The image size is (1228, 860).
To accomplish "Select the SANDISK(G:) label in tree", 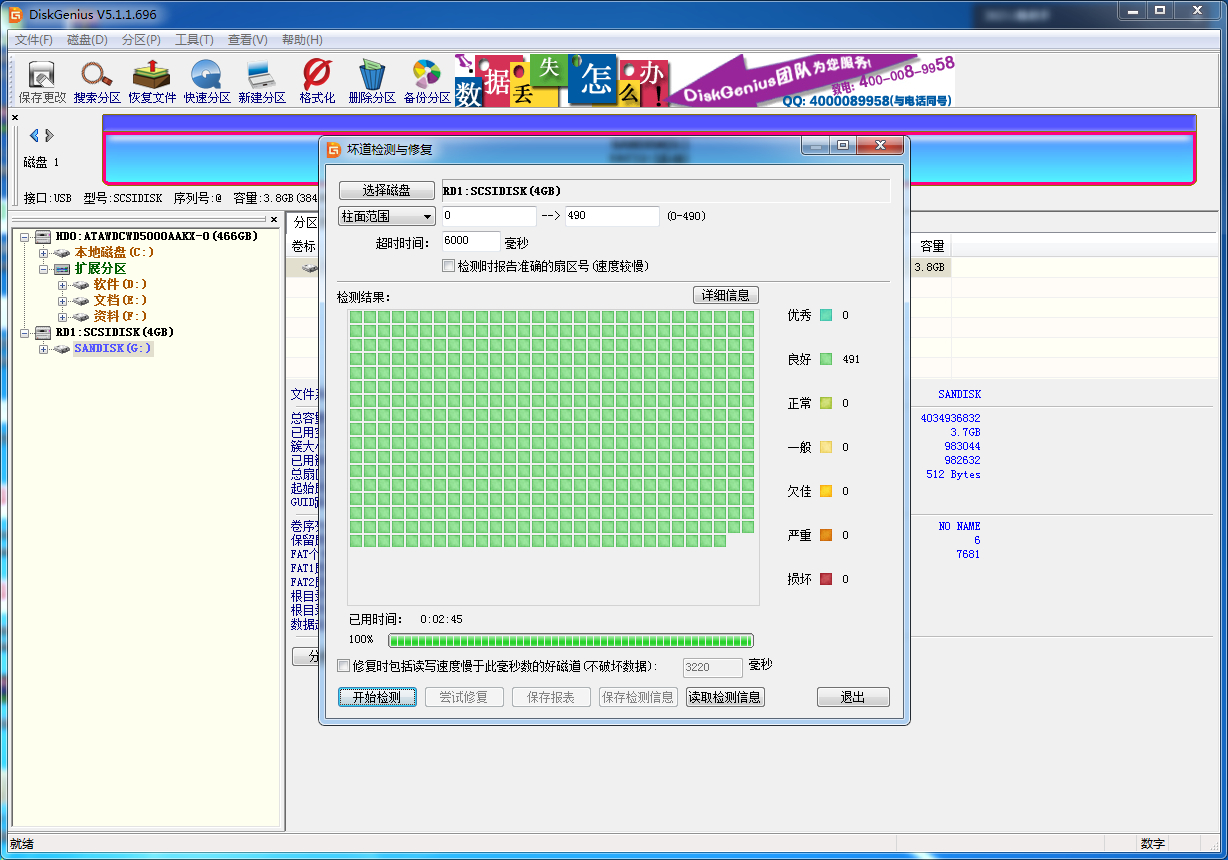I will tap(113, 348).
